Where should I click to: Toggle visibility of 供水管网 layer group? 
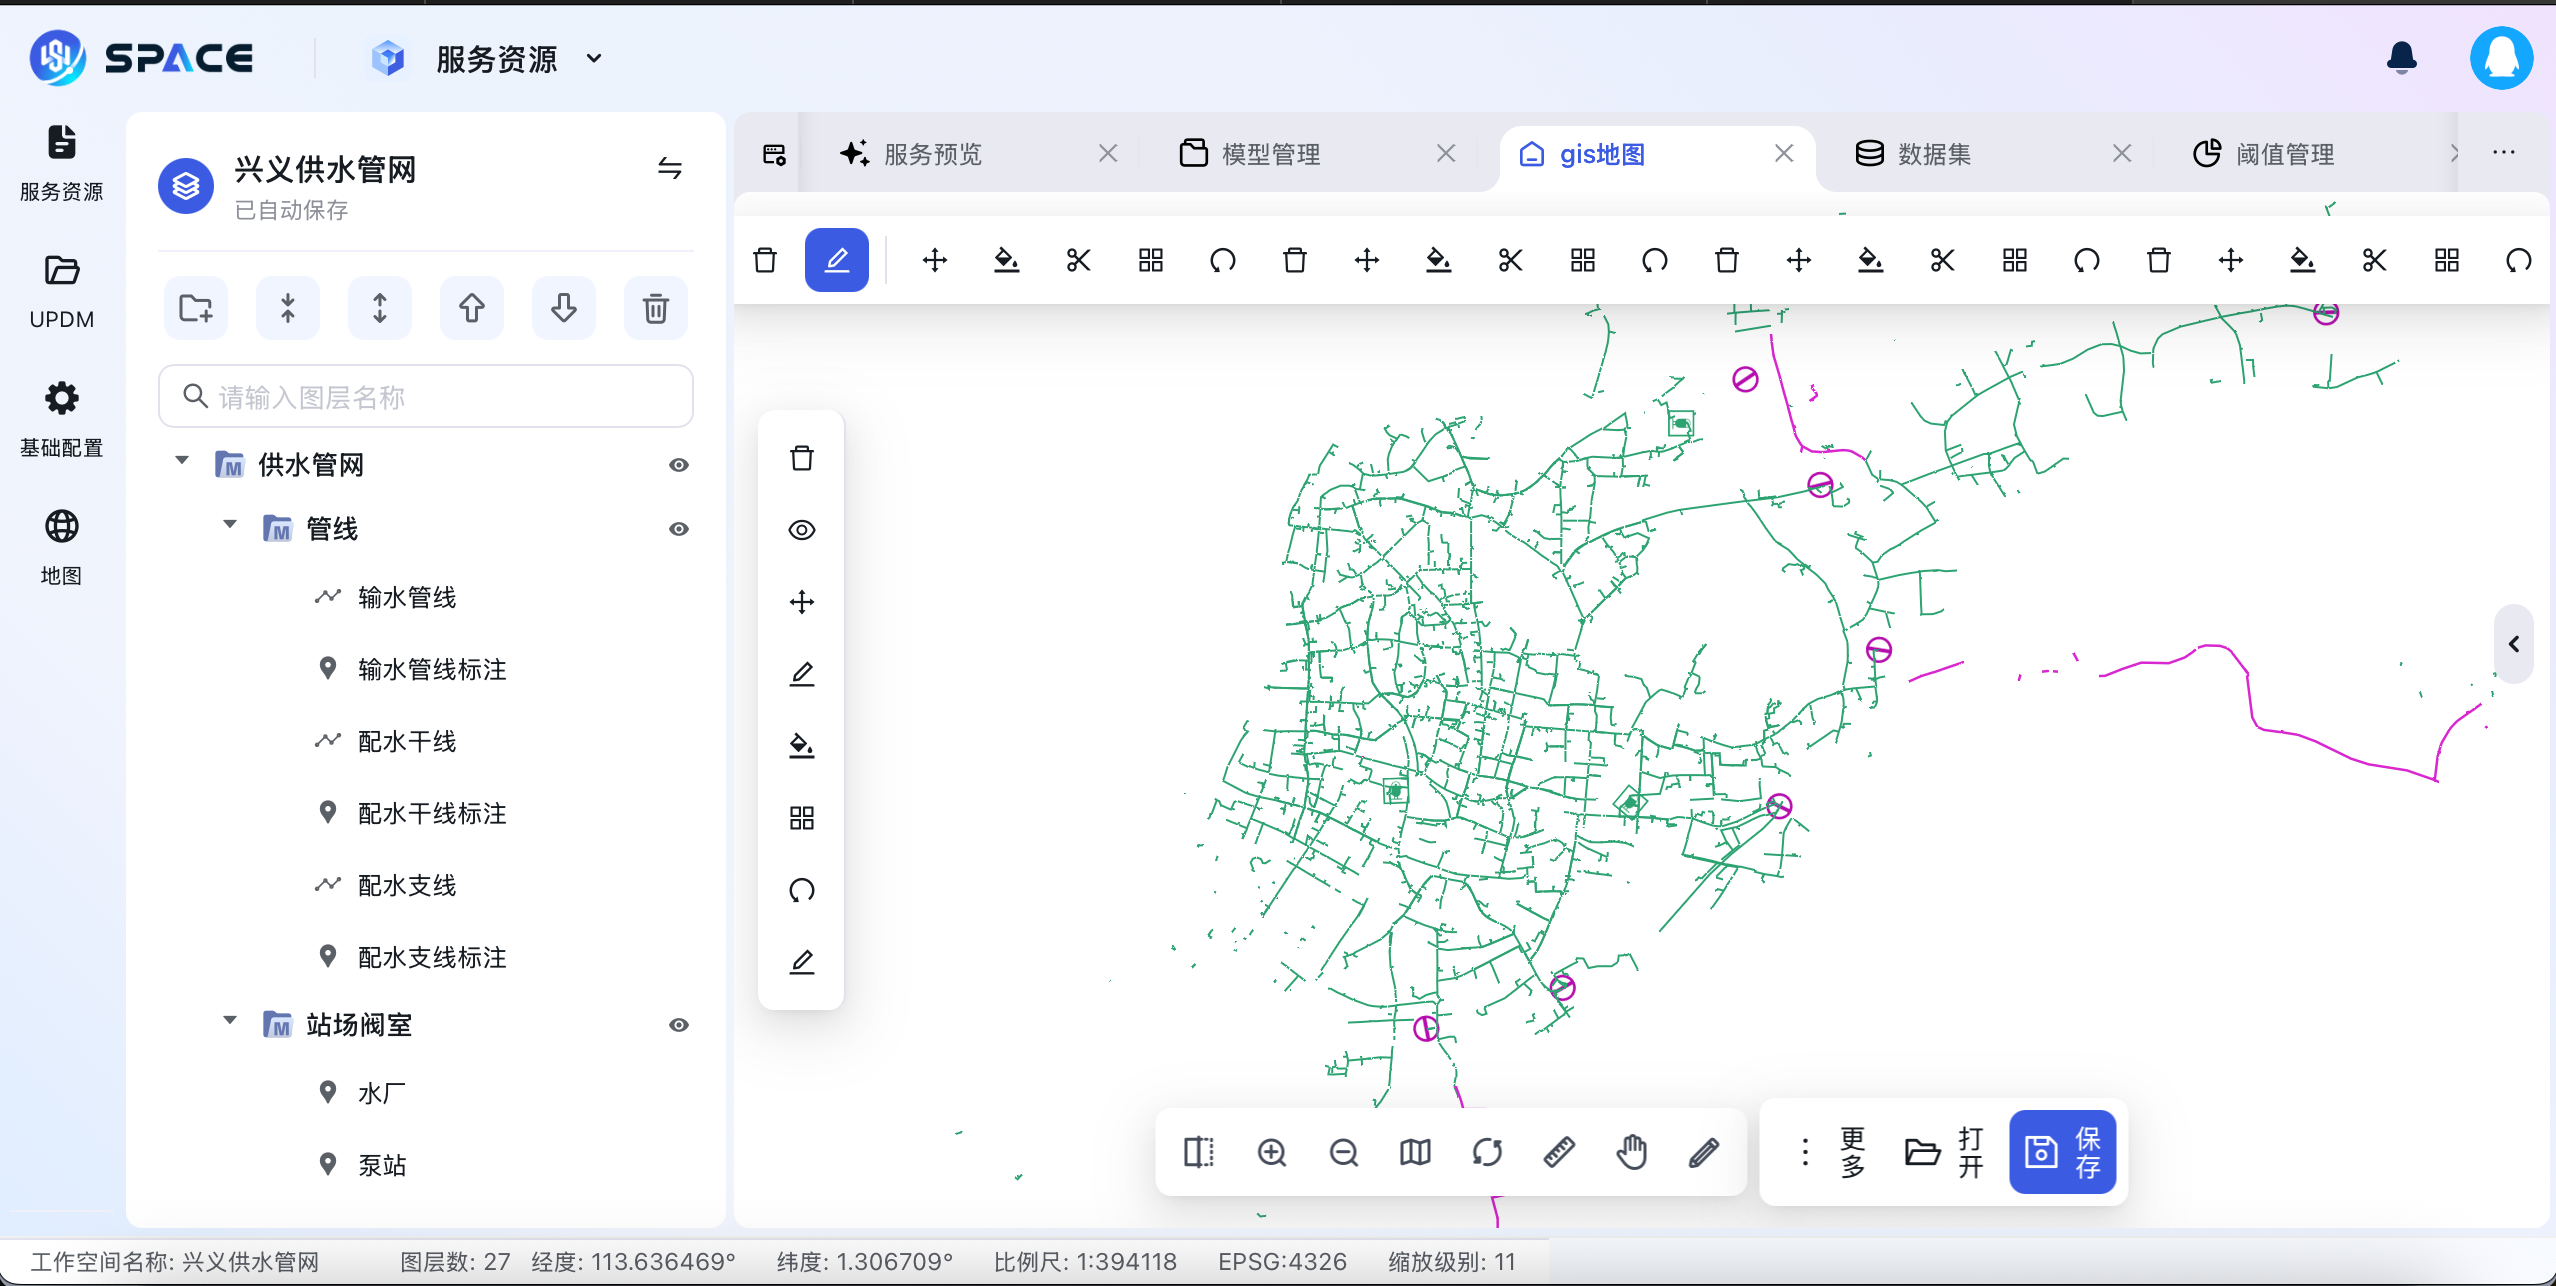click(678, 465)
